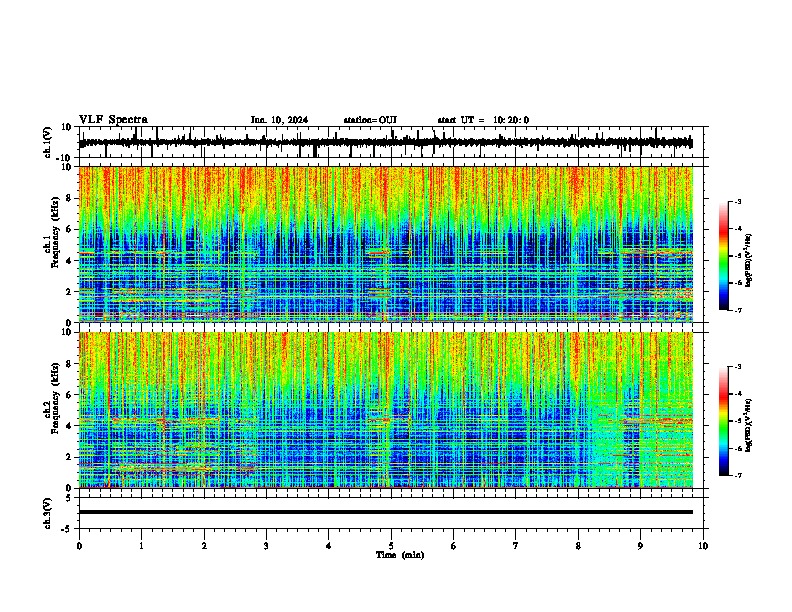Click the ch.3 flat signal line
The height and width of the screenshot is (612, 792).
(386, 512)
